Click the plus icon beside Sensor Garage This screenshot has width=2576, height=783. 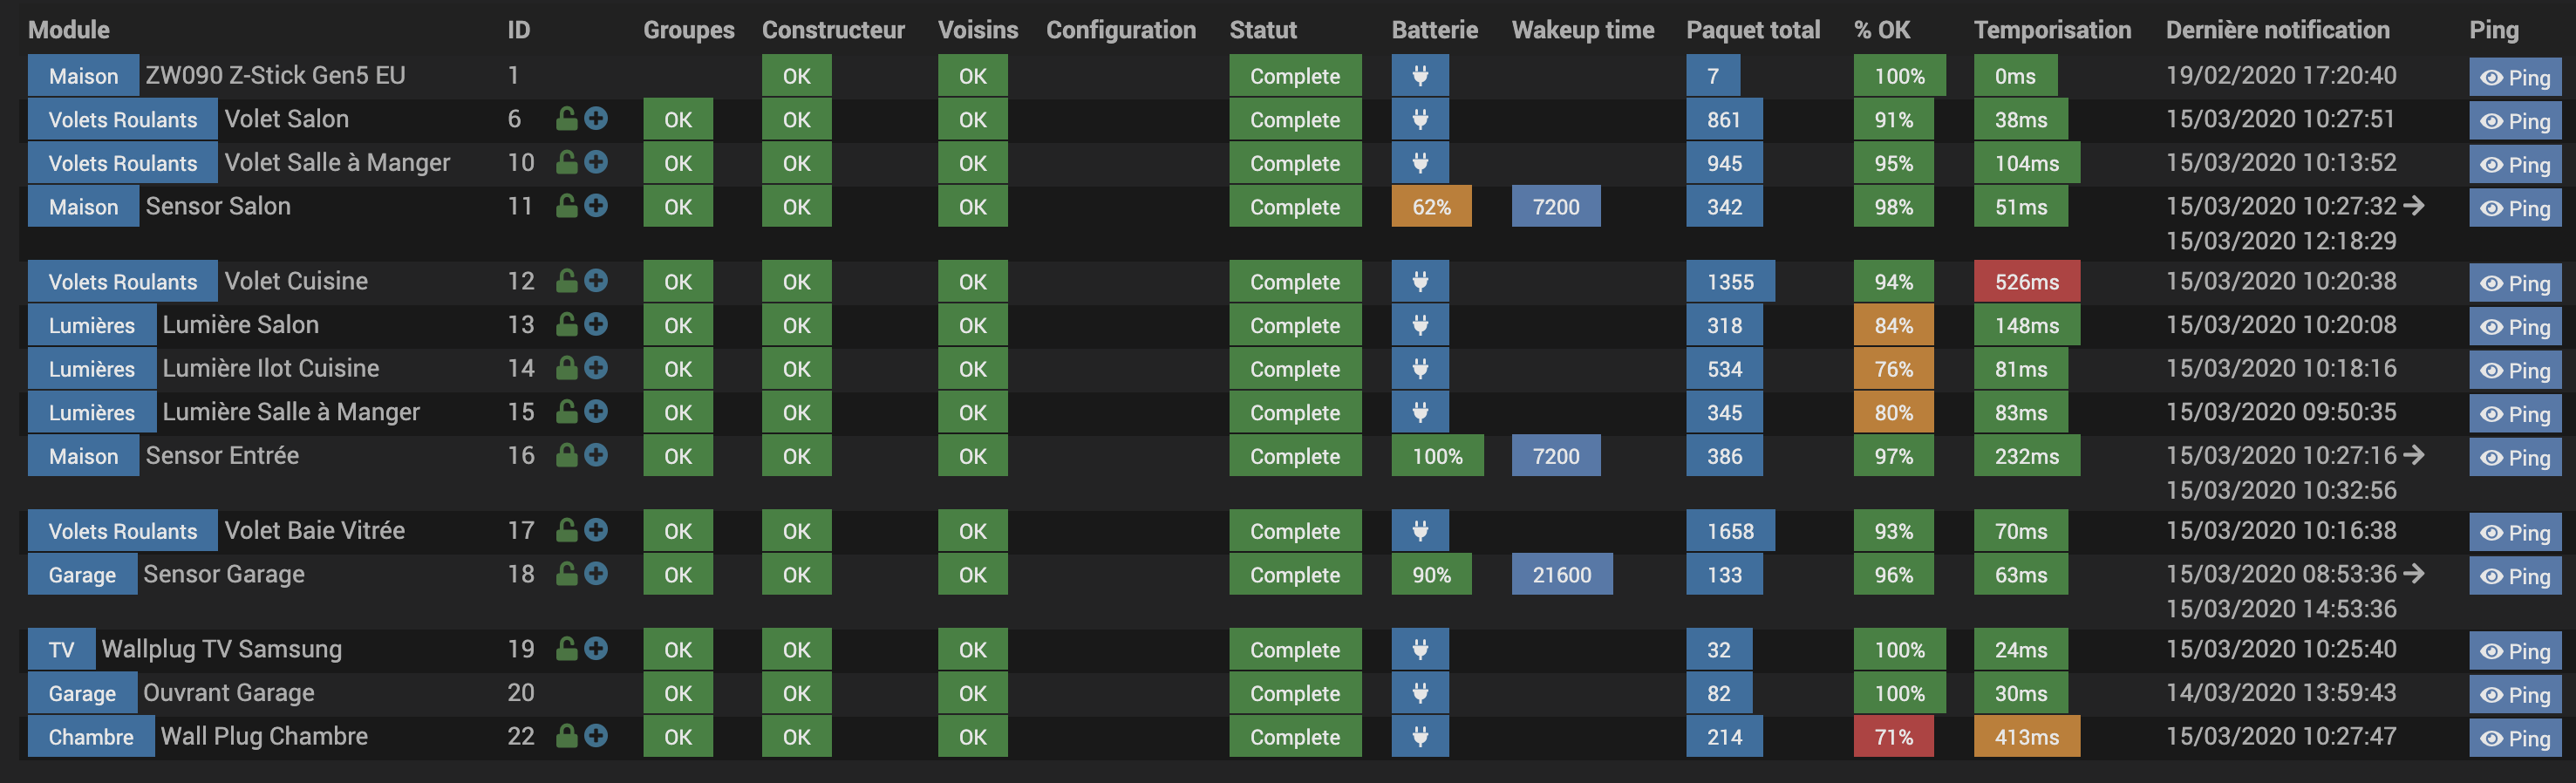[x=596, y=574]
